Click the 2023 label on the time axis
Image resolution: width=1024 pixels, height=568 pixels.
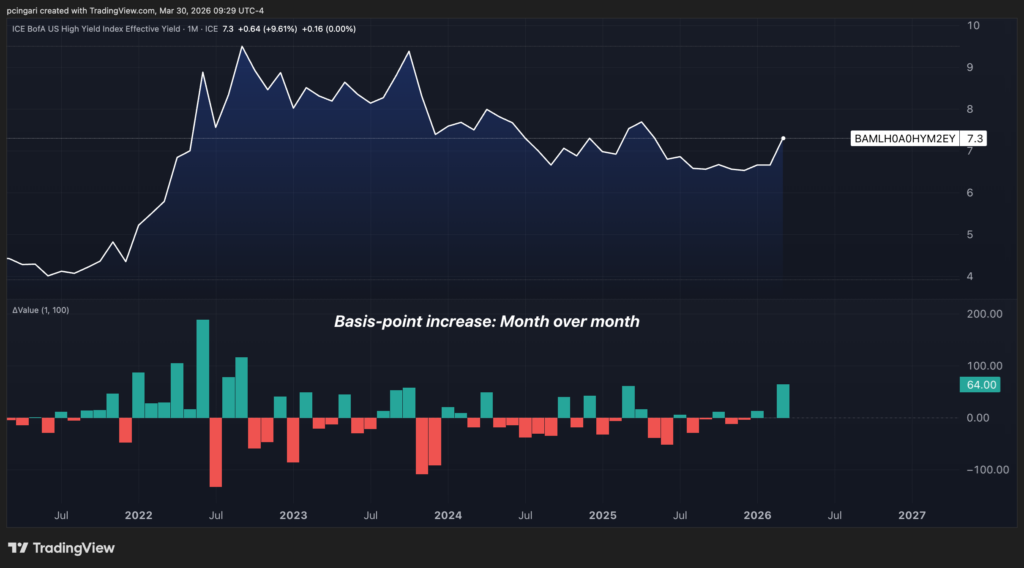(x=293, y=516)
